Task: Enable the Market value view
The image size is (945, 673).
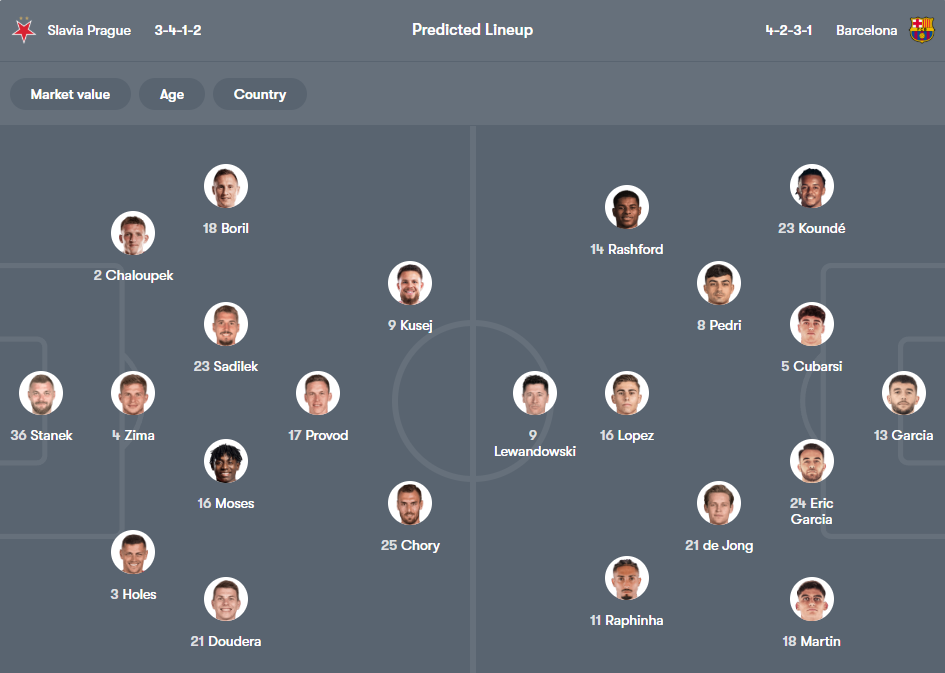Action: click(x=69, y=94)
